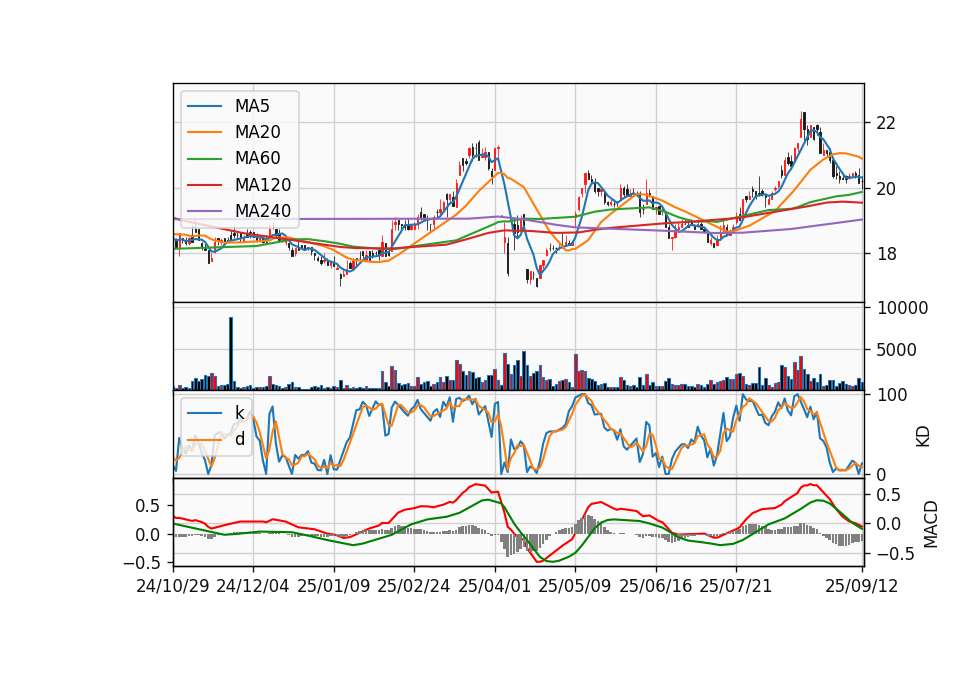Click the 25/02/24 date tick label
Image resolution: width=960 pixels, height=690 pixels.
coord(414,586)
